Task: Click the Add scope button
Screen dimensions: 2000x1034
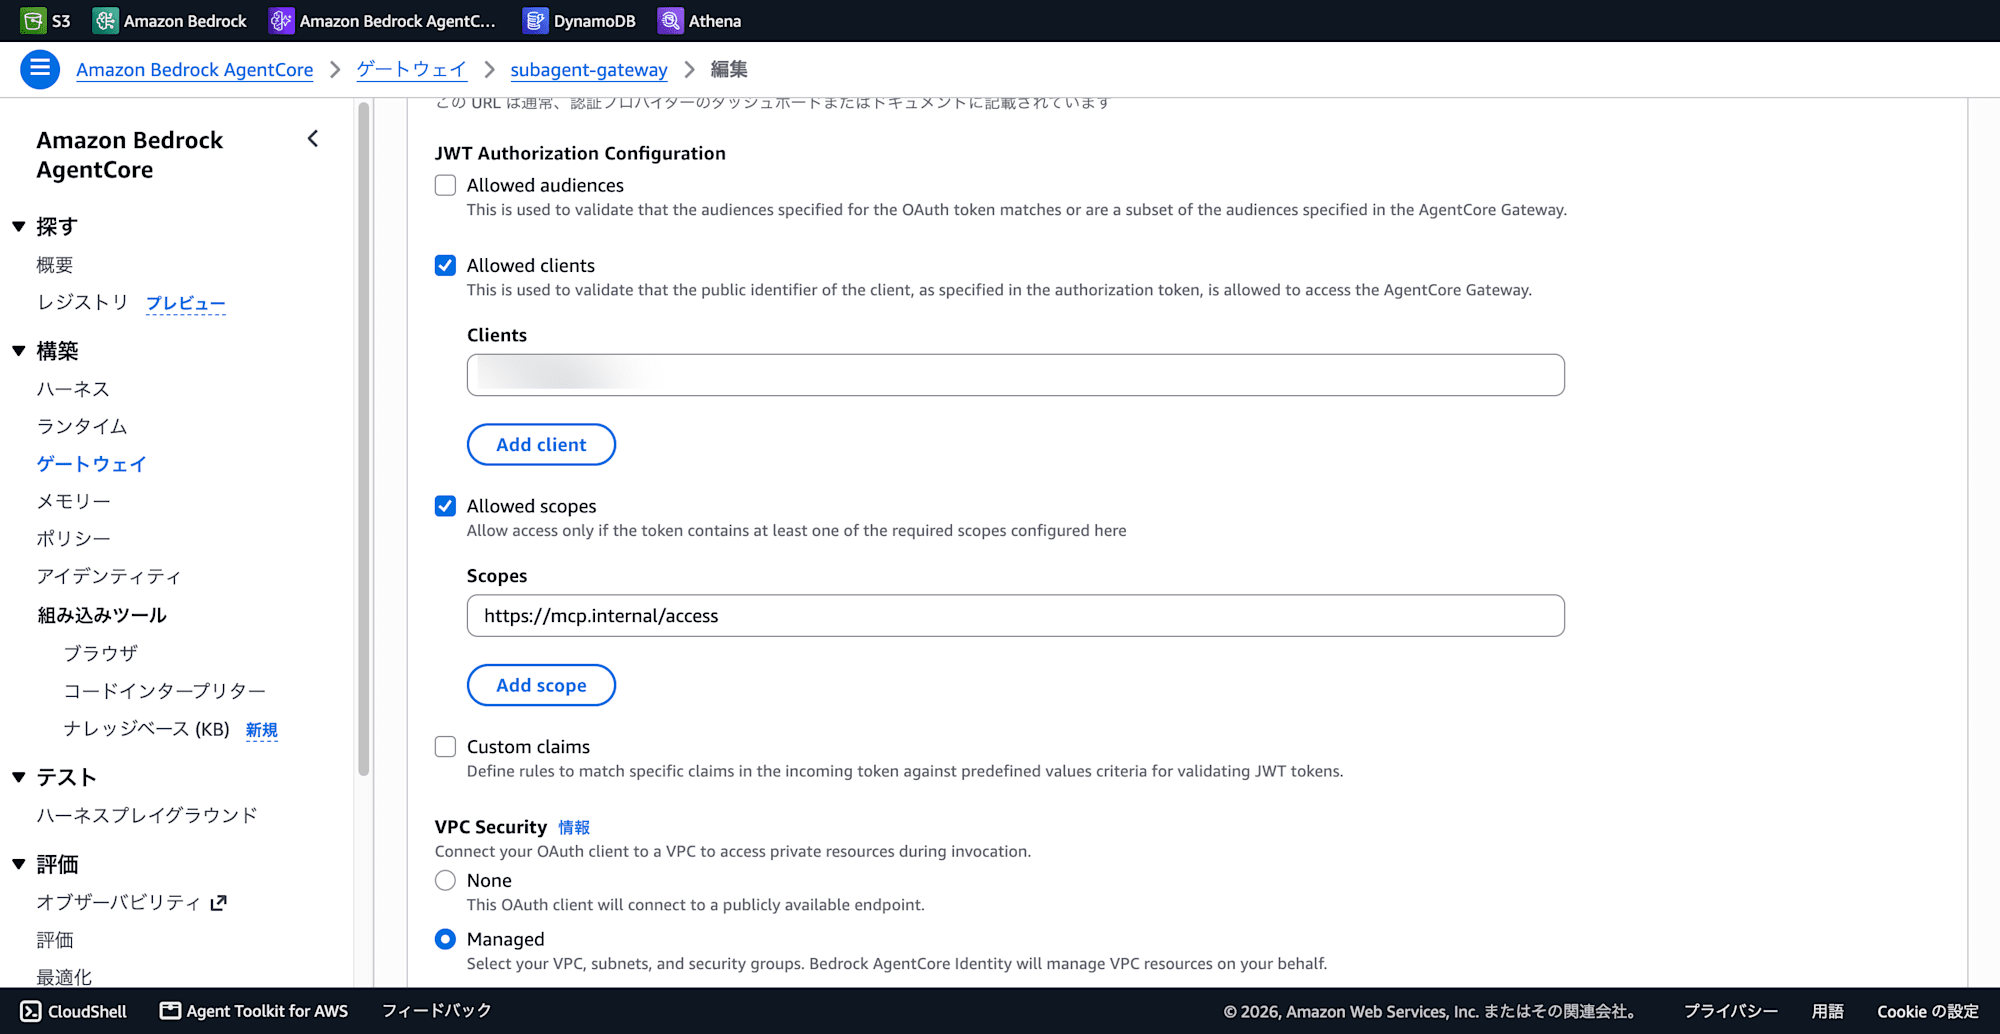Action: click(x=541, y=685)
